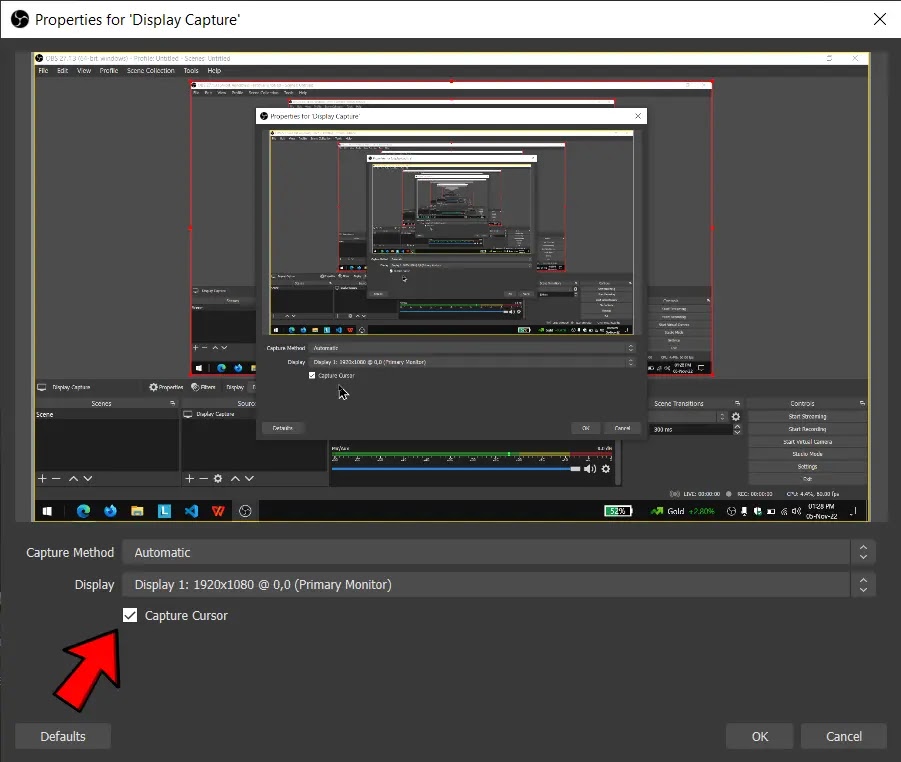This screenshot has height=762, width=901.
Task: Open audio mixer gear settings icon
Action: click(x=606, y=469)
